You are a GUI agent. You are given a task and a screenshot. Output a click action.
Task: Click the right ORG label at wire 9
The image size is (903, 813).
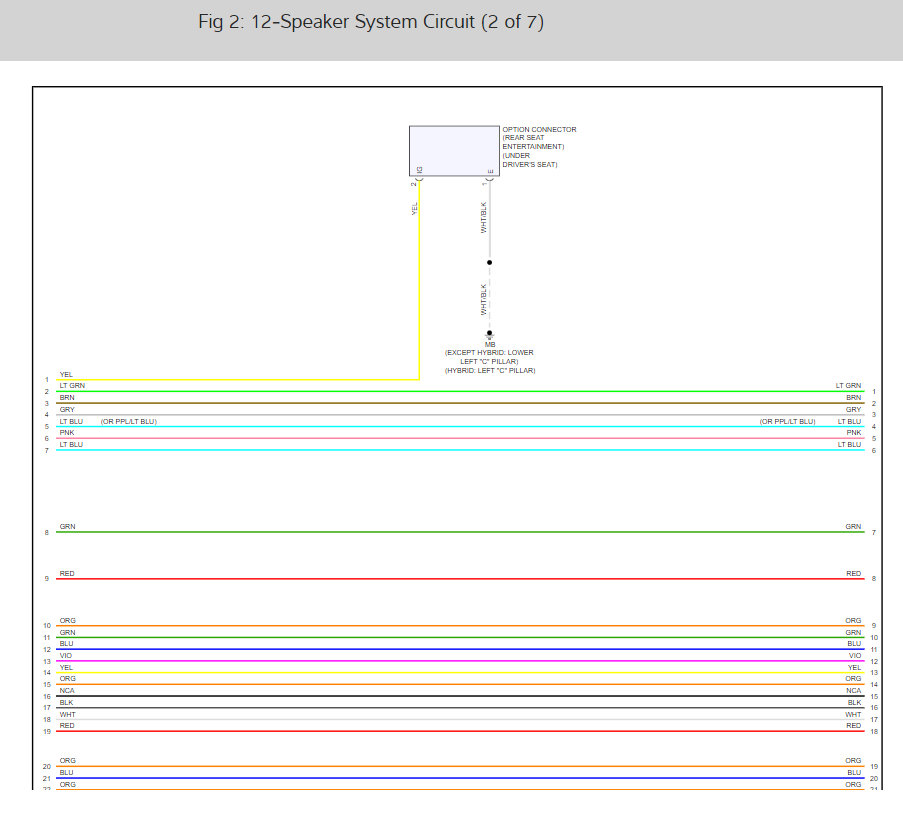click(853, 621)
